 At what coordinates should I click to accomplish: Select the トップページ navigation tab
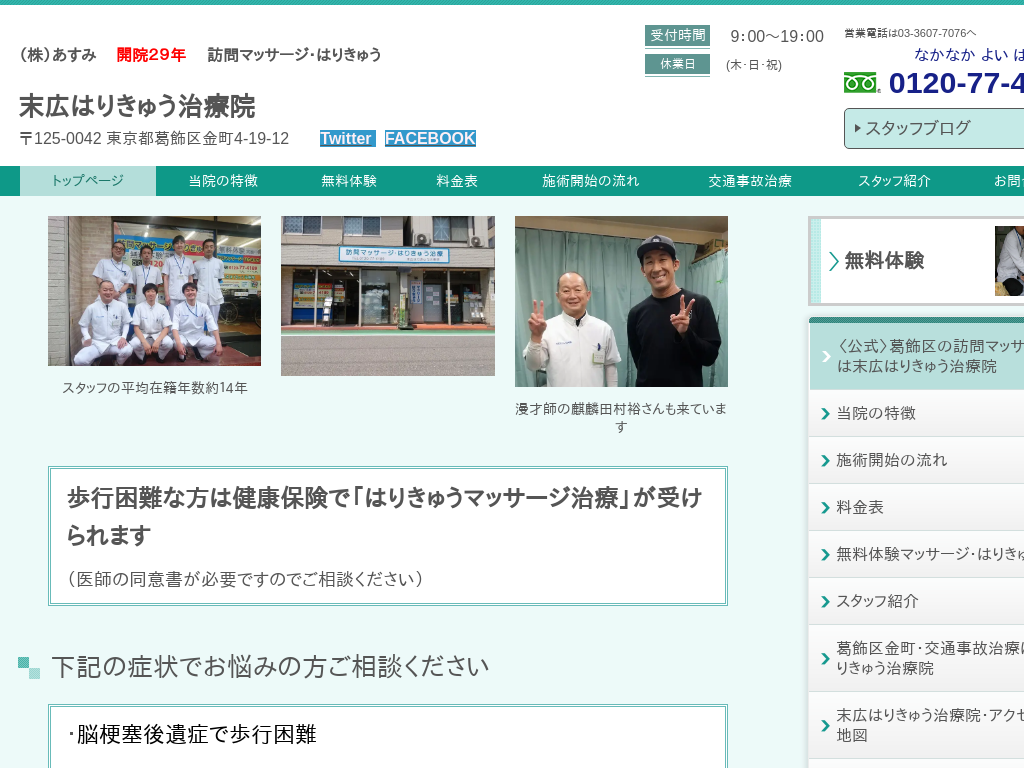tap(88, 181)
